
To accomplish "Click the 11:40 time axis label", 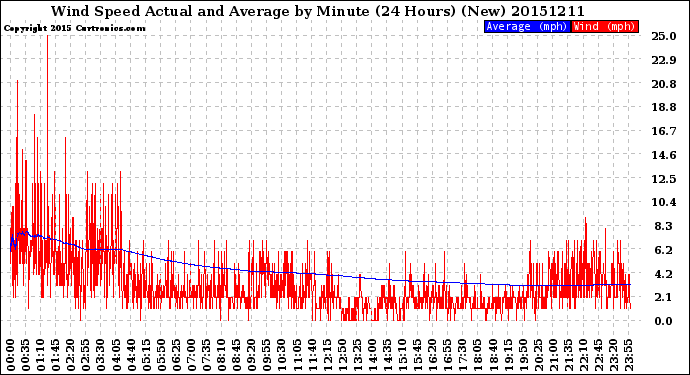I will pyautogui.click(x=312, y=355).
